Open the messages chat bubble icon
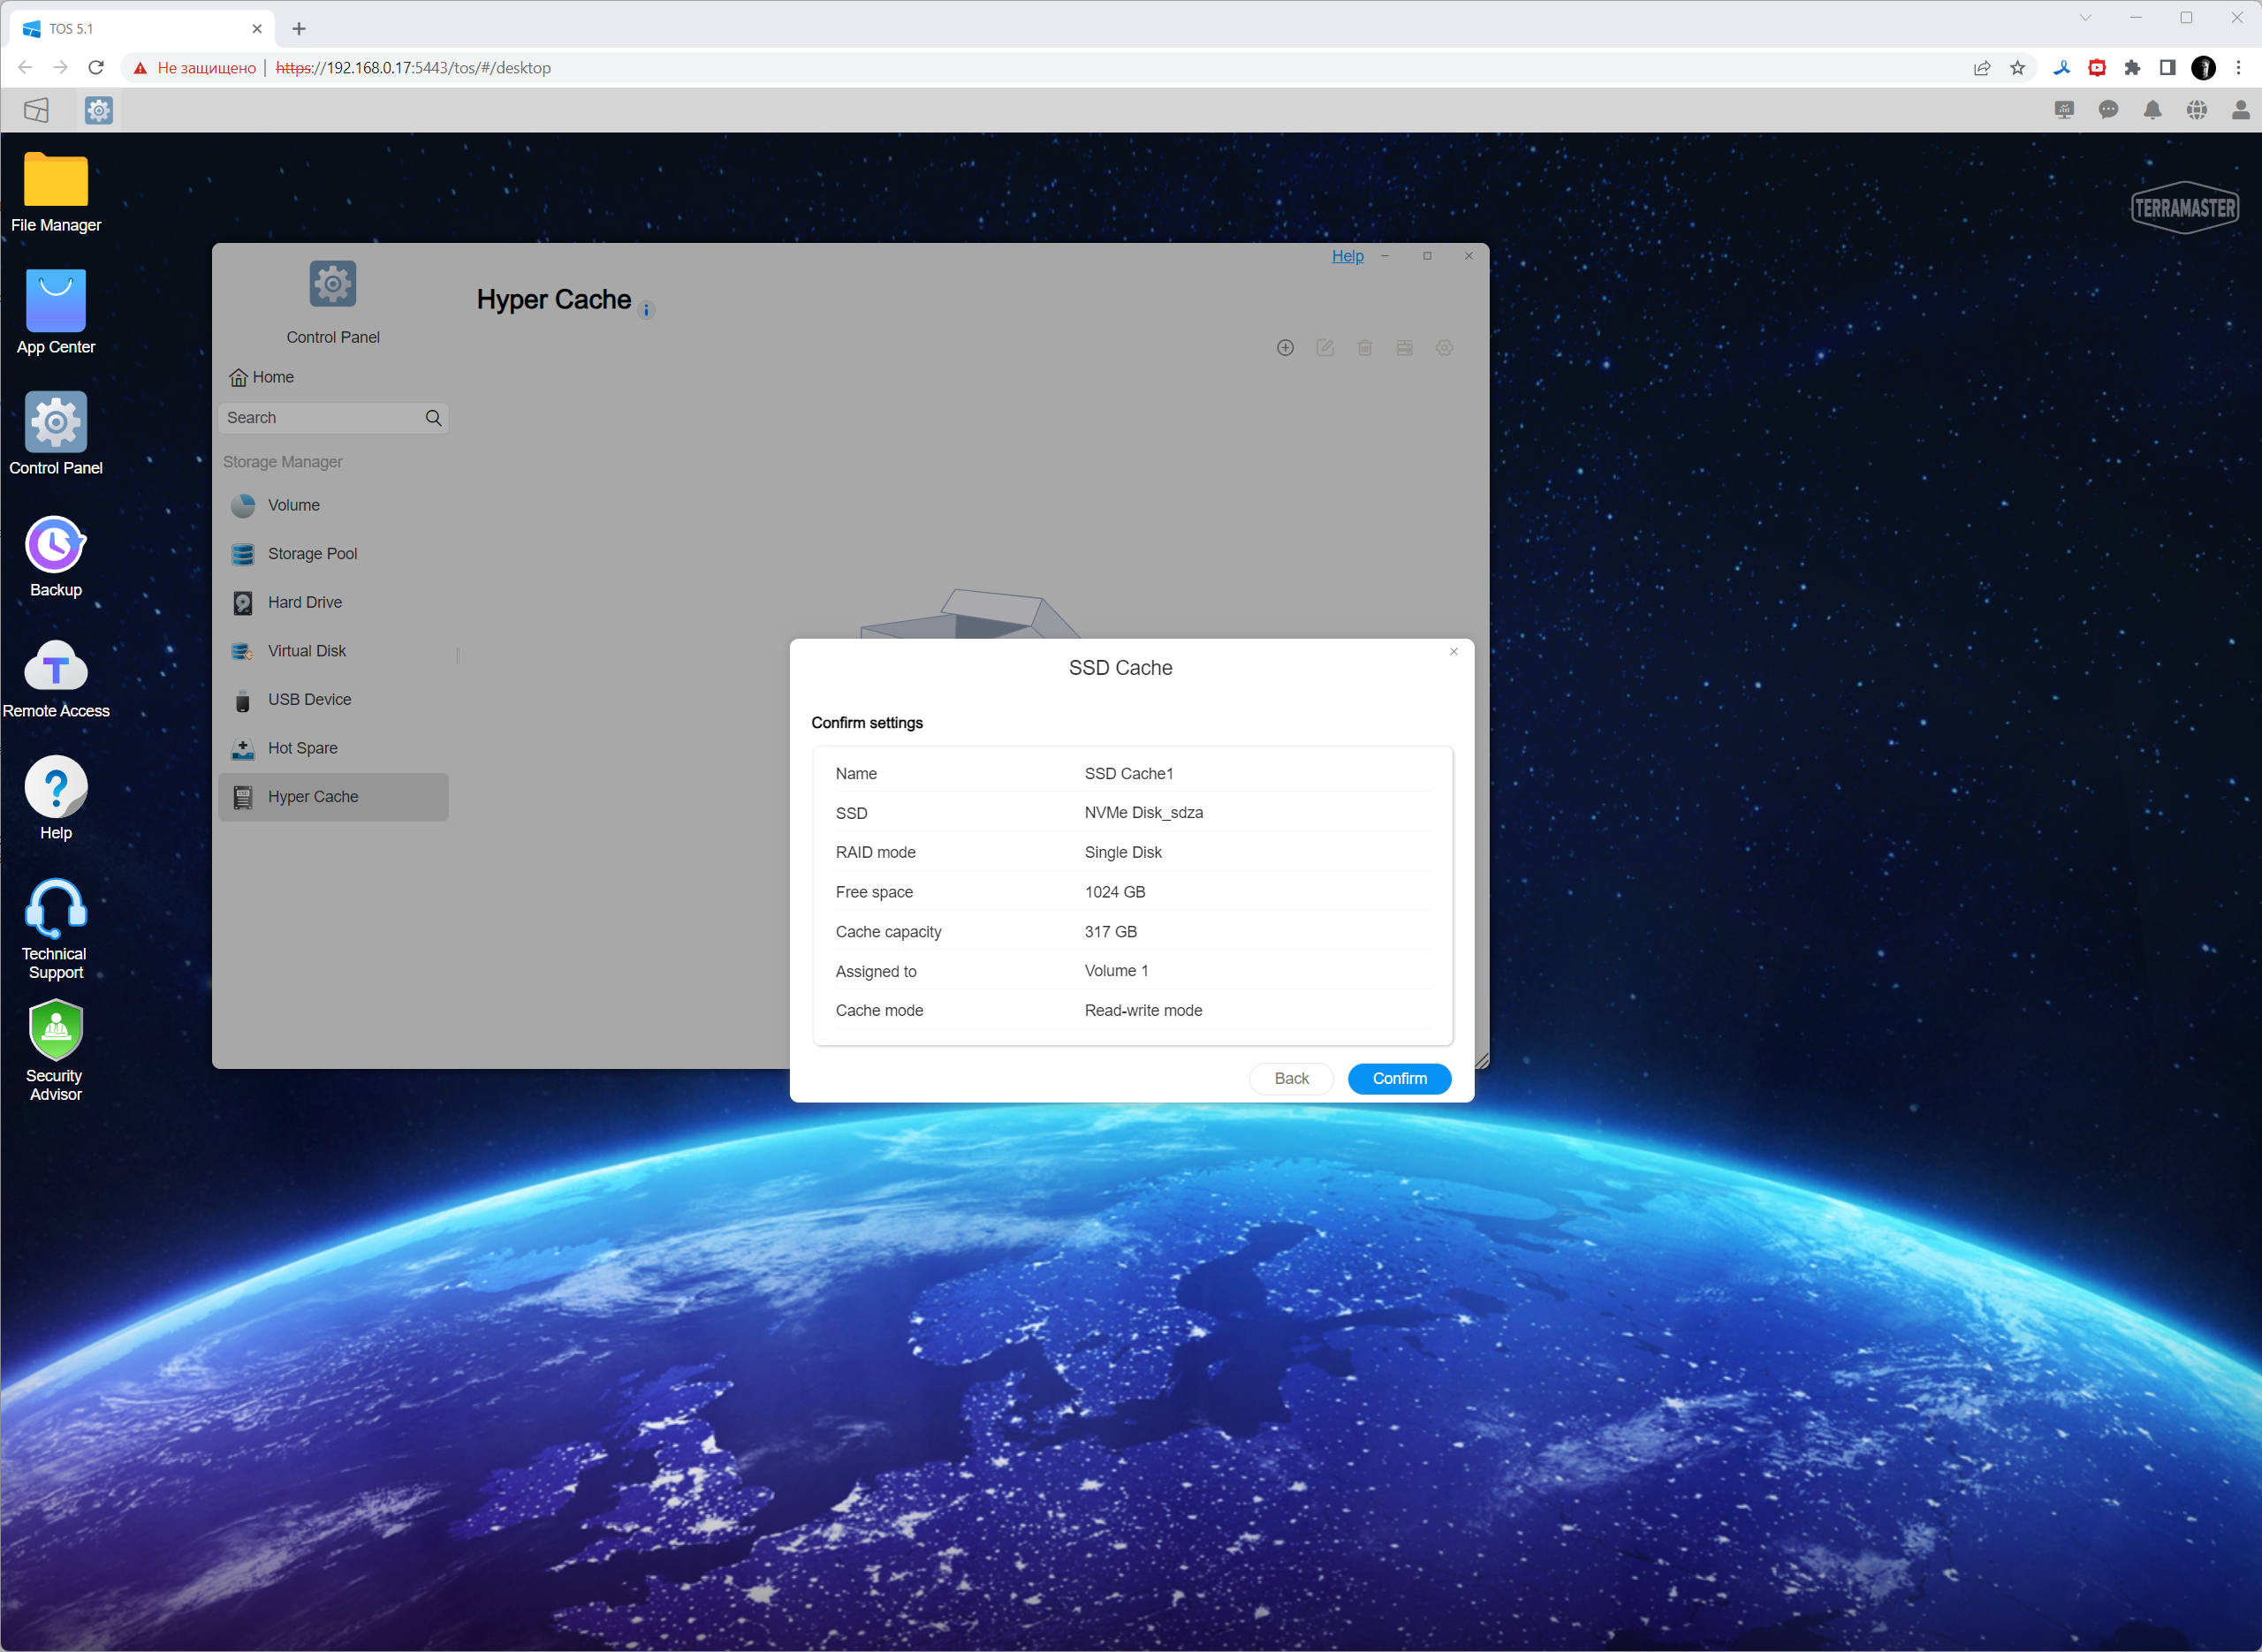This screenshot has width=2262, height=1652. [x=2108, y=110]
